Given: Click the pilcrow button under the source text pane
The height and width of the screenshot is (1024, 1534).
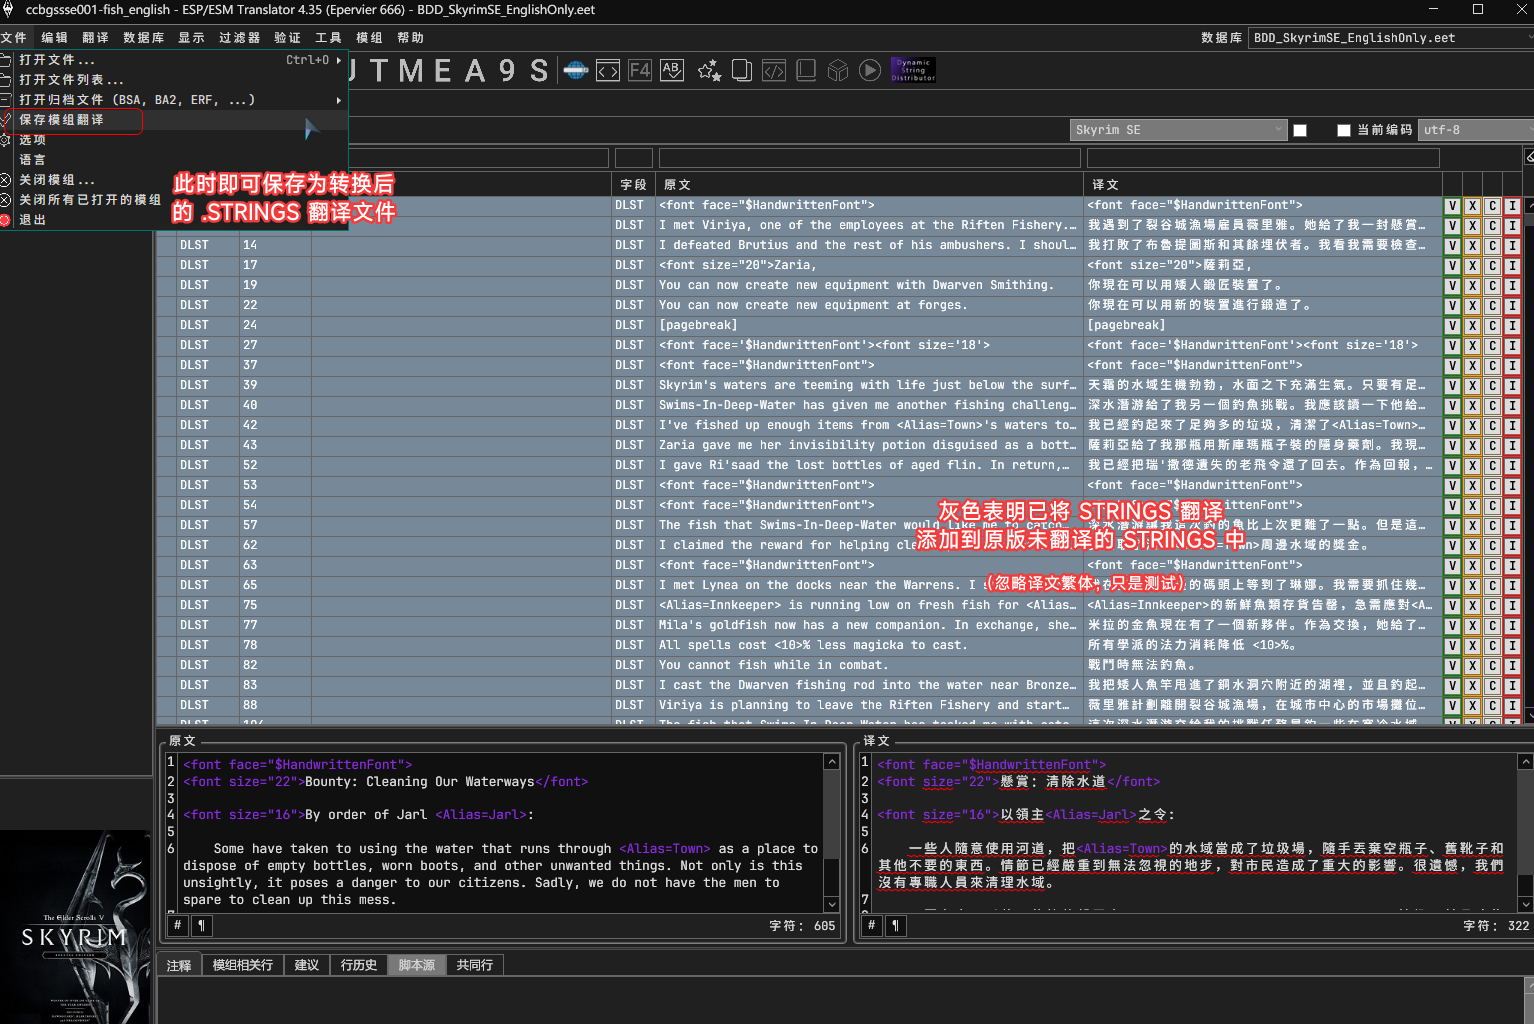Looking at the screenshot, I should point(201,926).
